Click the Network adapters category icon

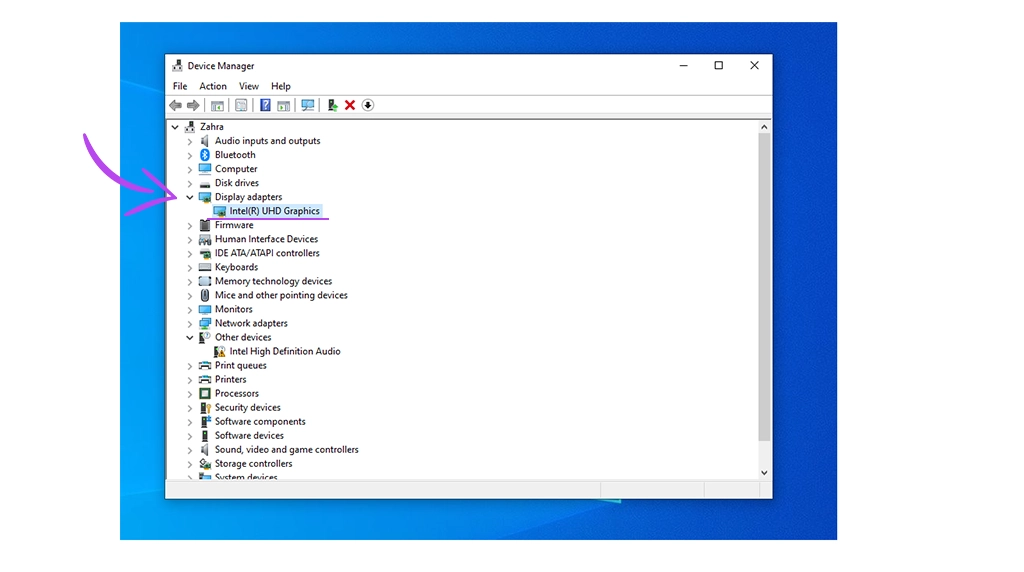coord(204,323)
